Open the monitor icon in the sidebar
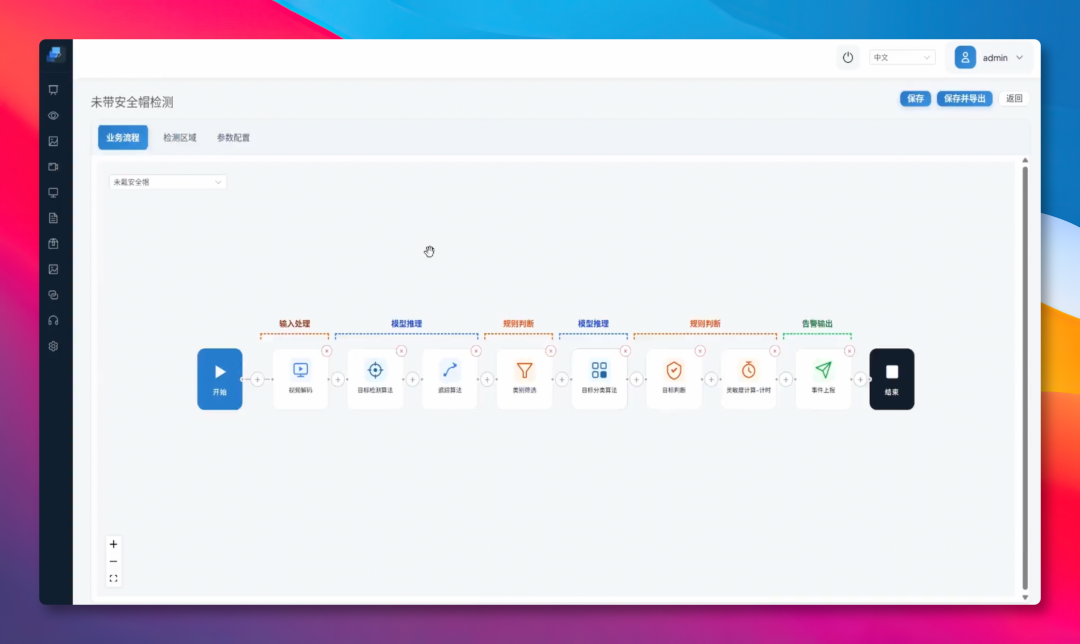Image resolution: width=1080 pixels, height=644 pixels. click(x=54, y=193)
